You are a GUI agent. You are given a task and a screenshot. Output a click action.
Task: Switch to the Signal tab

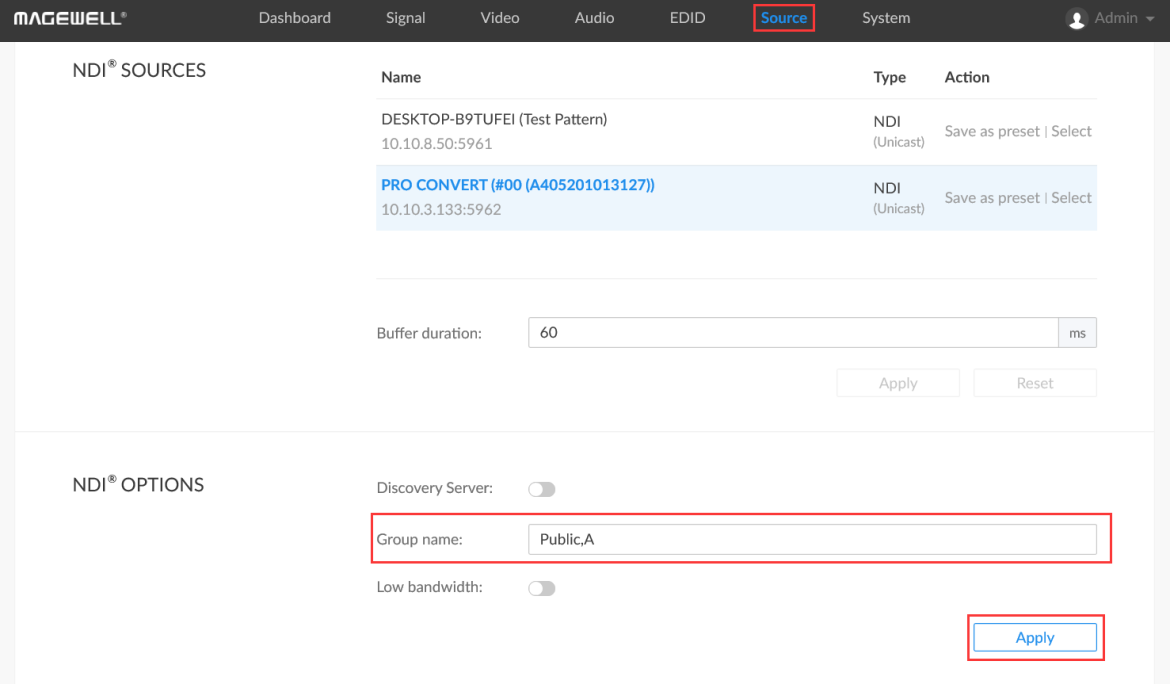click(405, 18)
